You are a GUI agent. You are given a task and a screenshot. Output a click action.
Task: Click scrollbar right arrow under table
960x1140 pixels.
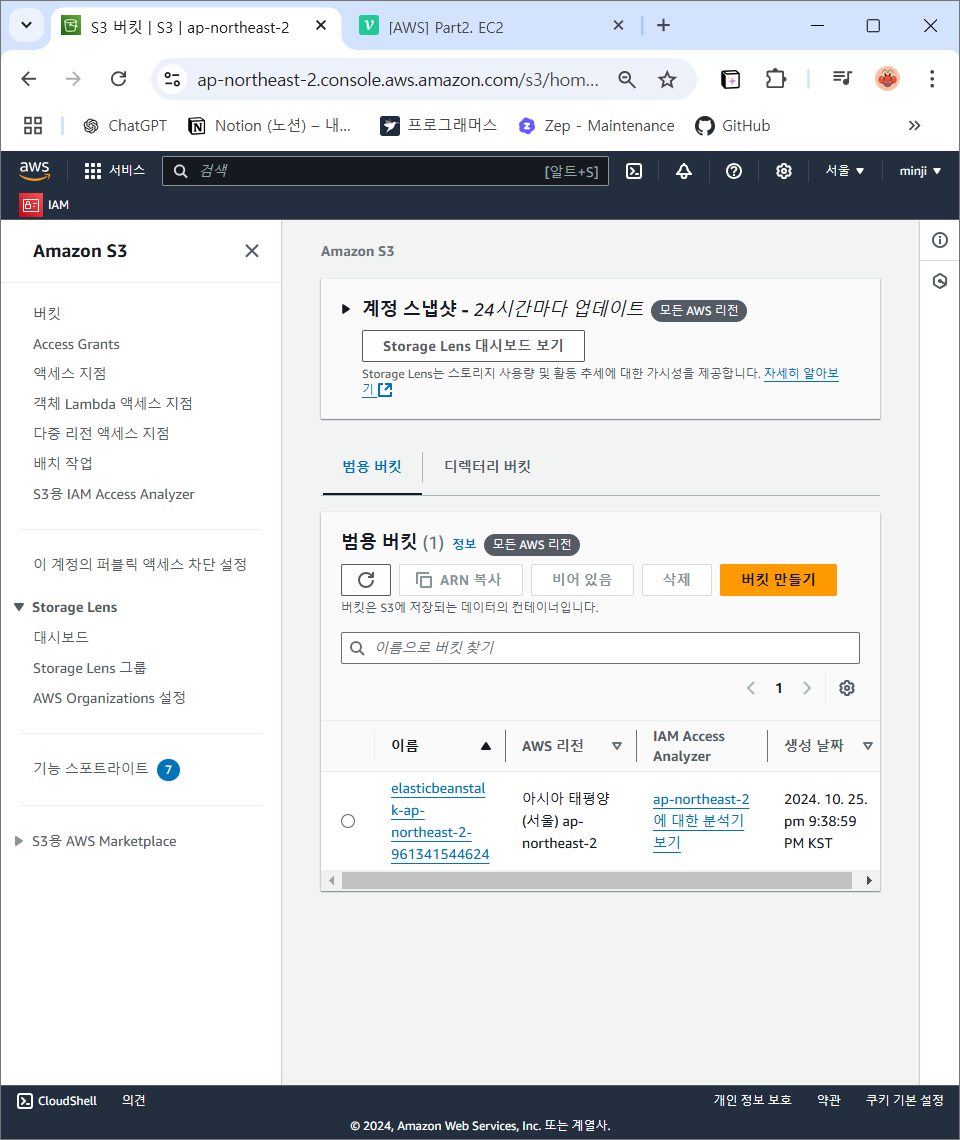(869, 880)
